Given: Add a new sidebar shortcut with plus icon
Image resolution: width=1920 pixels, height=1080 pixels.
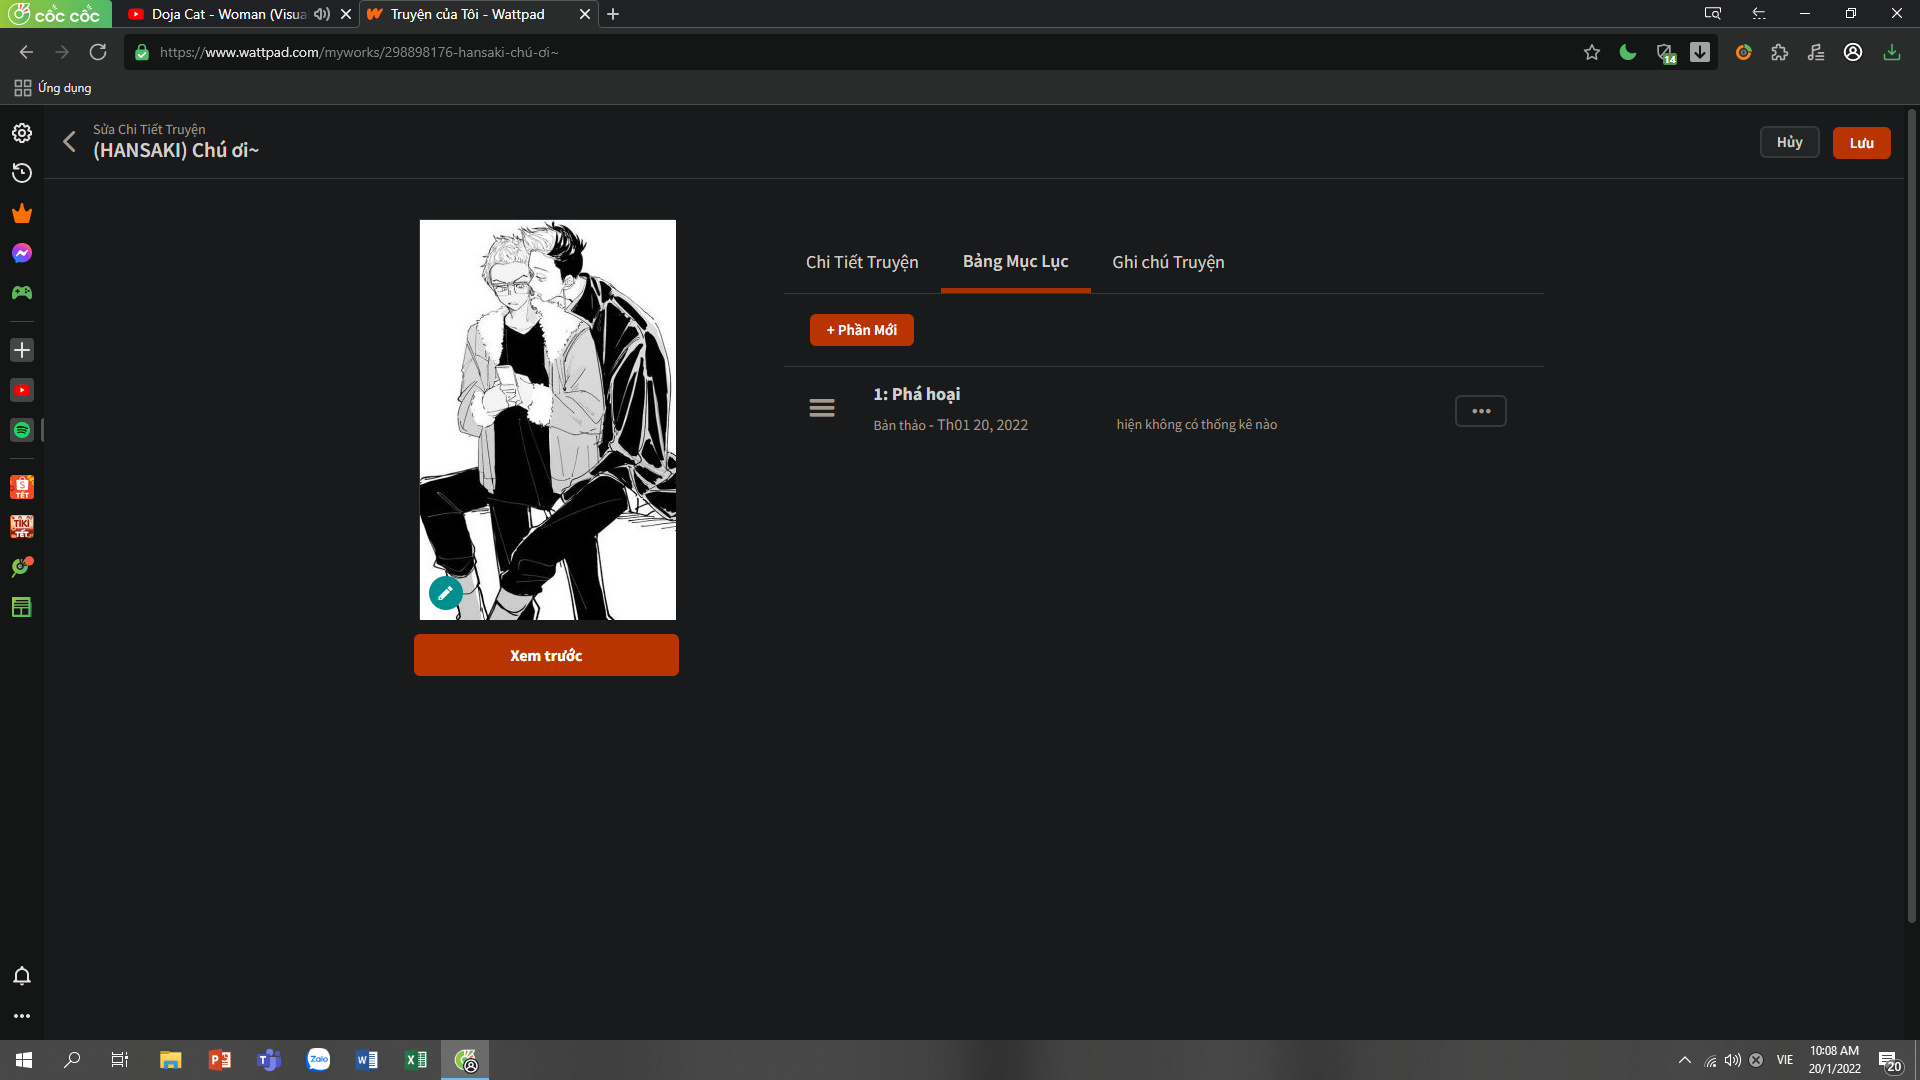Looking at the screenshot, I should (x=22, y=350).
